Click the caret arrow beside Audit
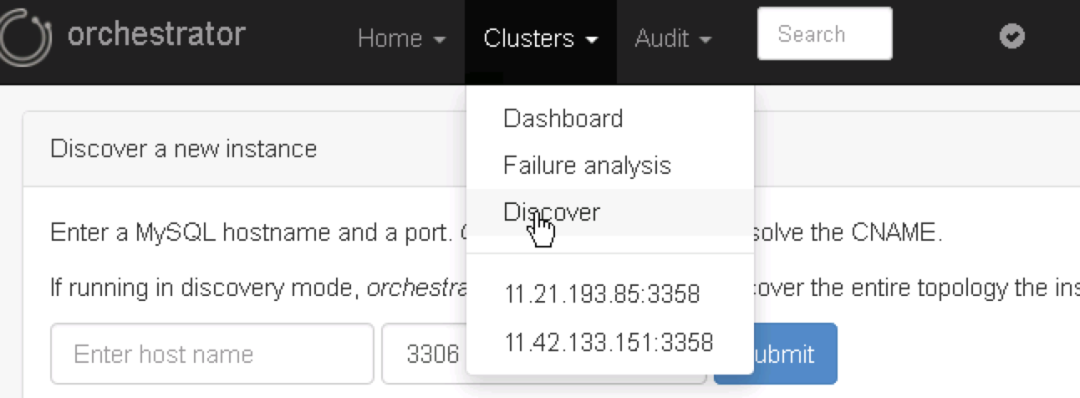Viewport: 1080px width, 398px height. click(x=705, y=40)
